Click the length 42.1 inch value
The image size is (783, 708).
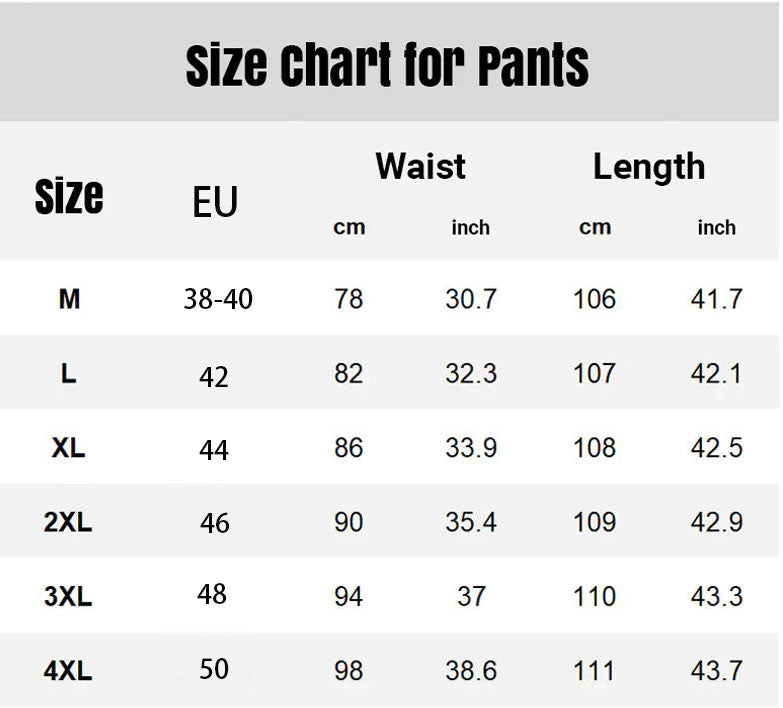tap(716, 373)
